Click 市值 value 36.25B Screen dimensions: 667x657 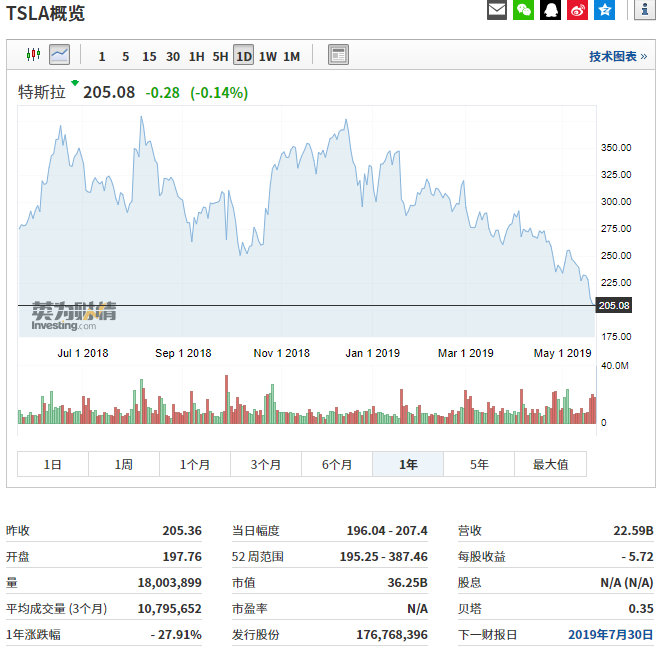click(x=408, y=583)
